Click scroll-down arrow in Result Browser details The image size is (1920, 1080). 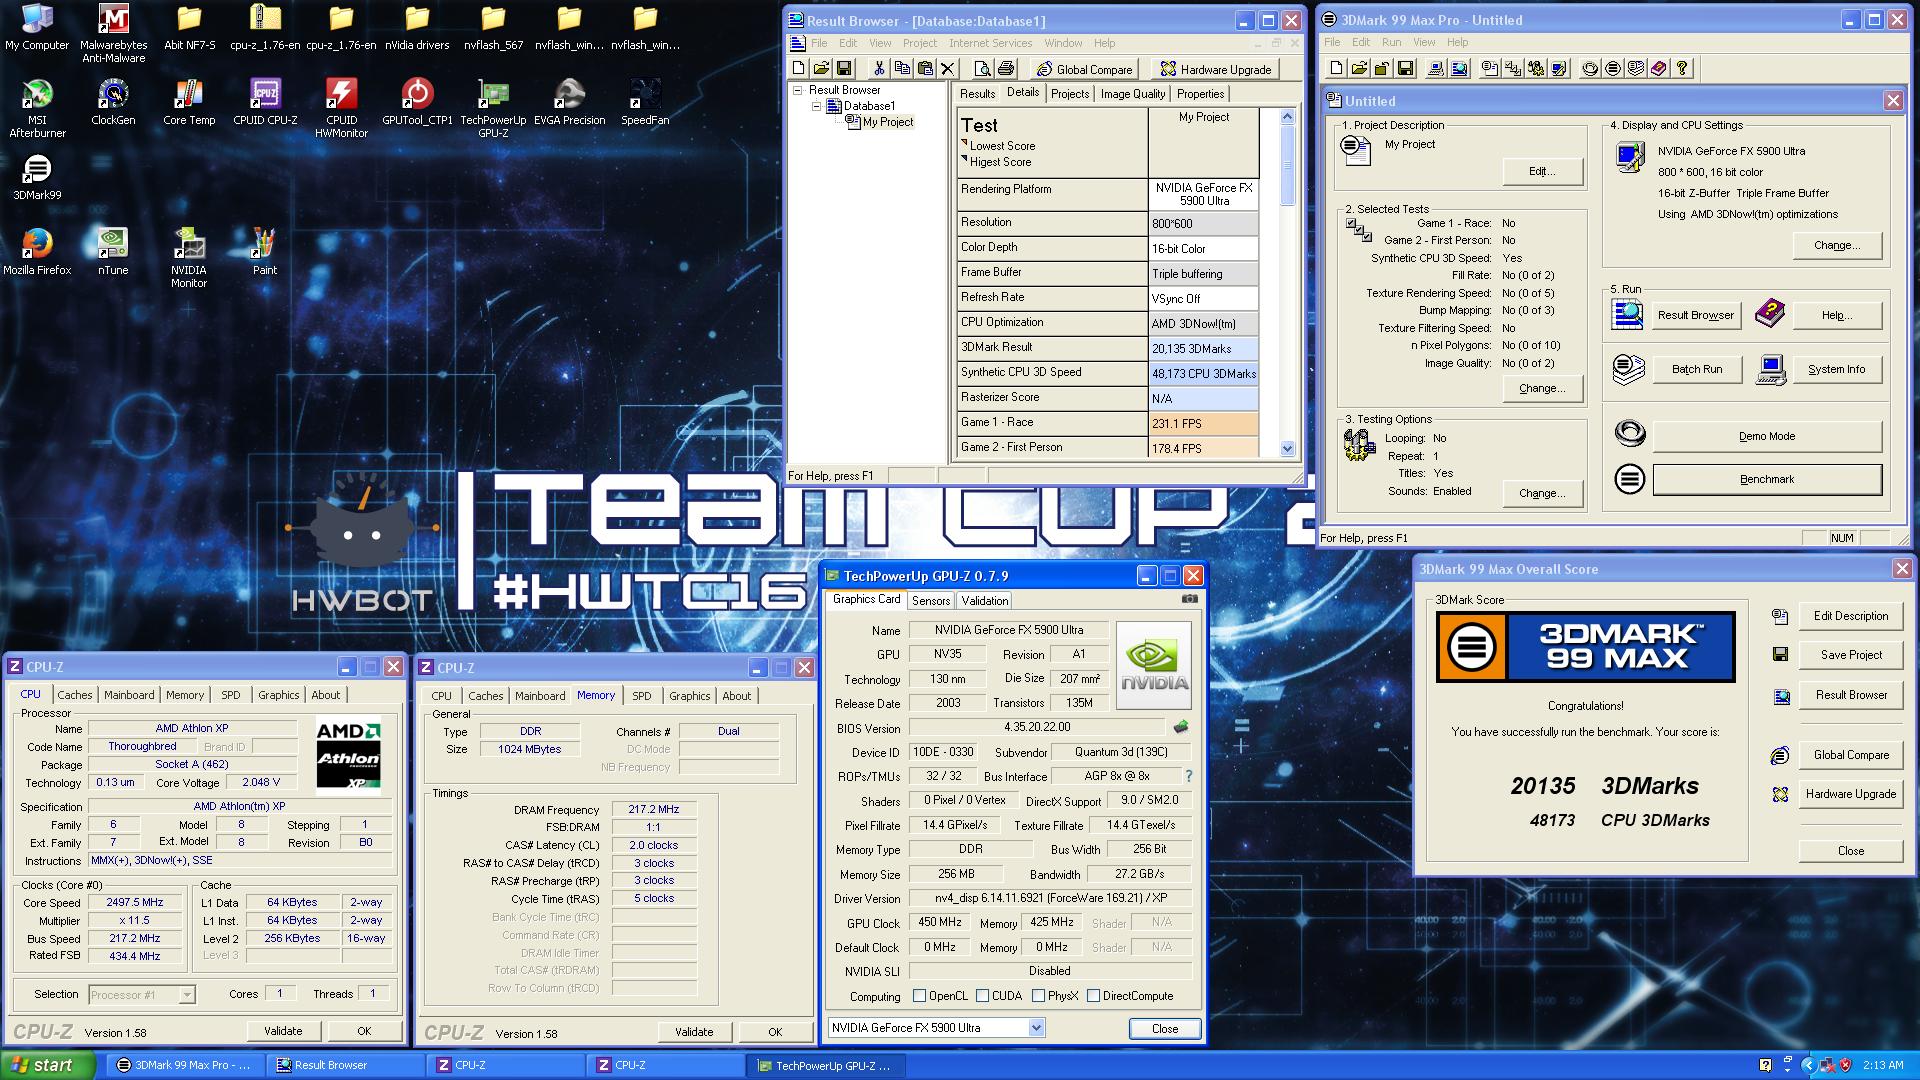(1287, 449)
